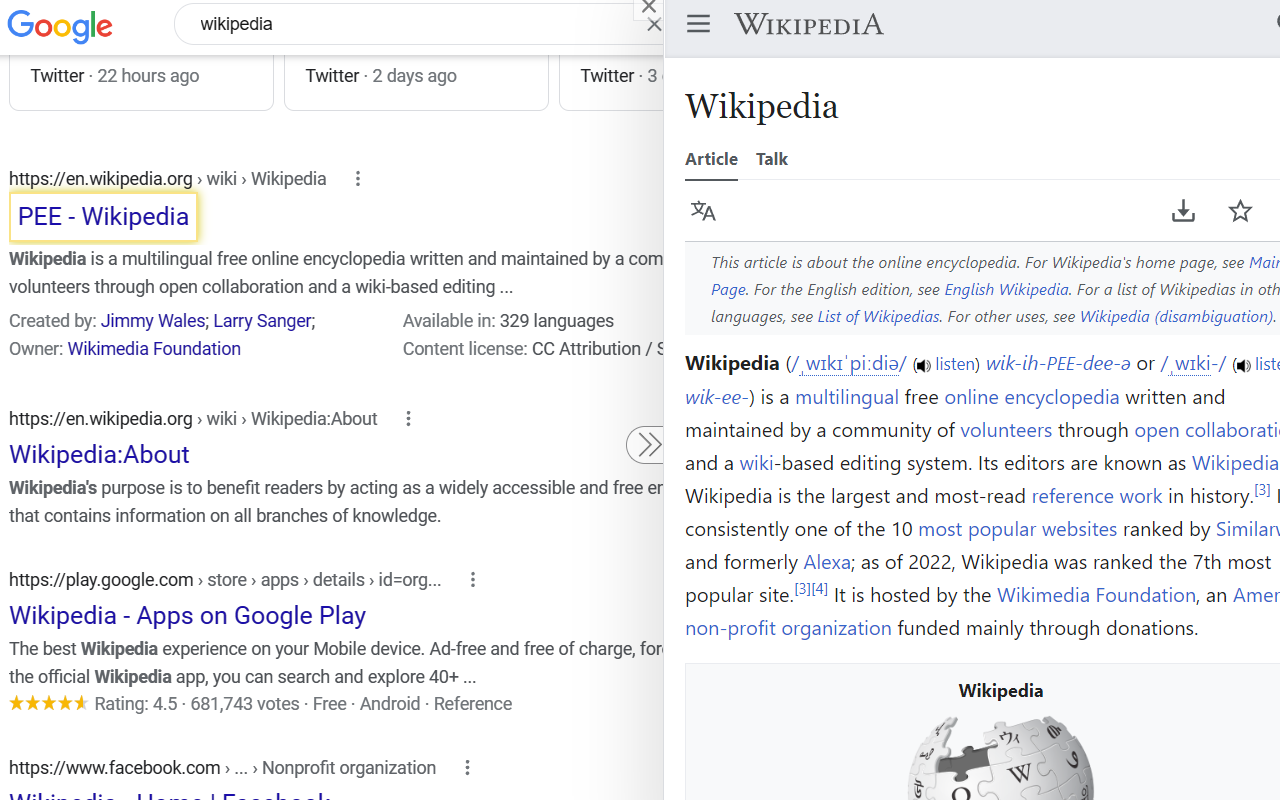Follow the reference work link
Image resolution: width=1280 pixels, height=800 pixels.
(1097, 496)
